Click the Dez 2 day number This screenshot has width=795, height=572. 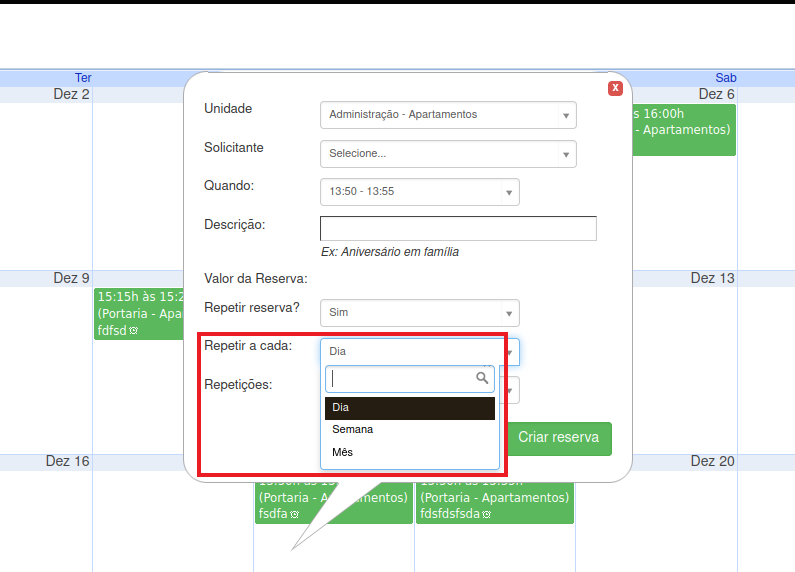[71, 94]
